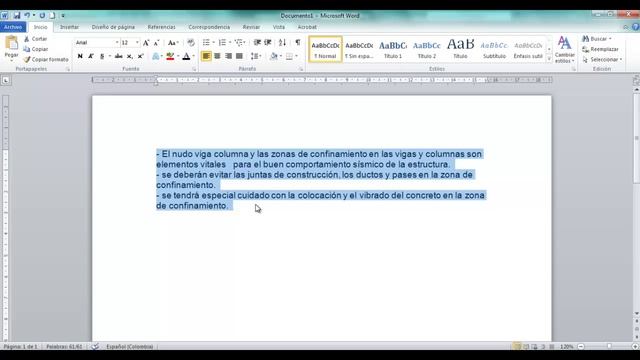Image resolution: width=640 pixels, height=360 pixels.
Task: Apply text effects icon
Action: 156,56
